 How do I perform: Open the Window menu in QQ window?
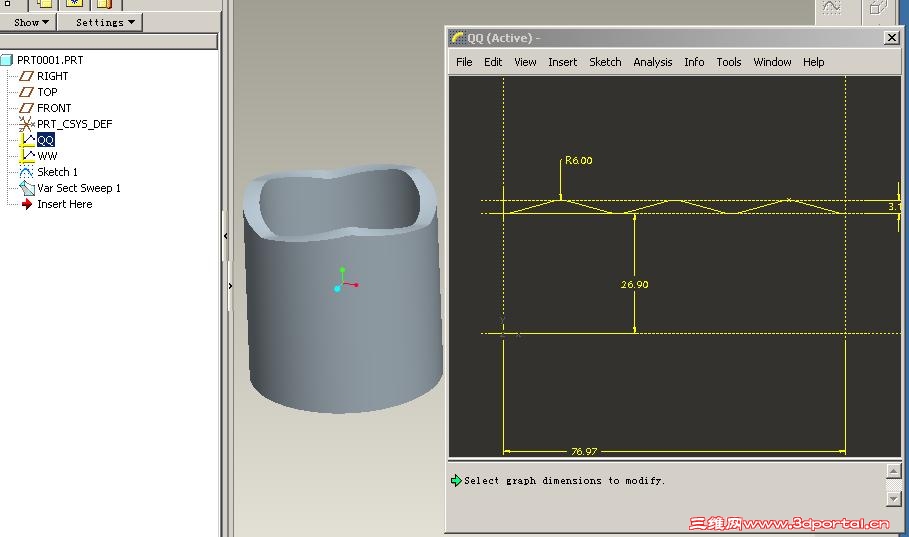pyautogui.click(x=772, y=62)
